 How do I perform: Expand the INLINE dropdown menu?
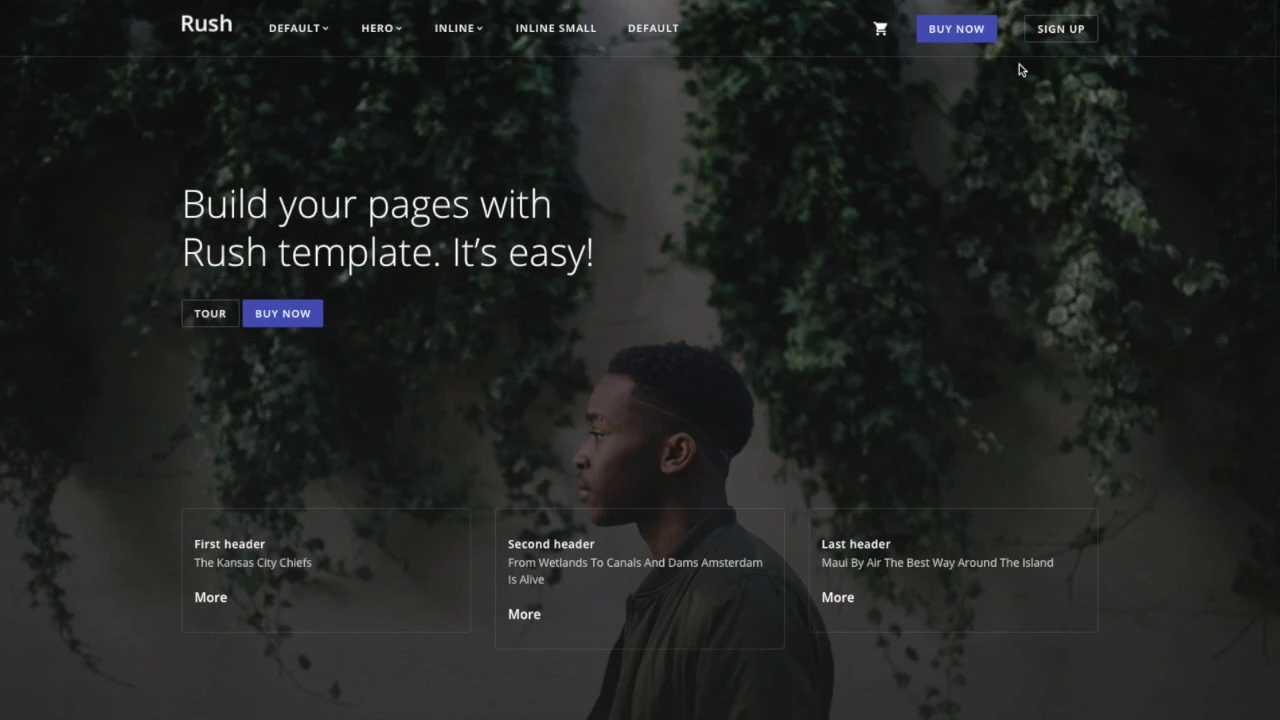point(458,28)
